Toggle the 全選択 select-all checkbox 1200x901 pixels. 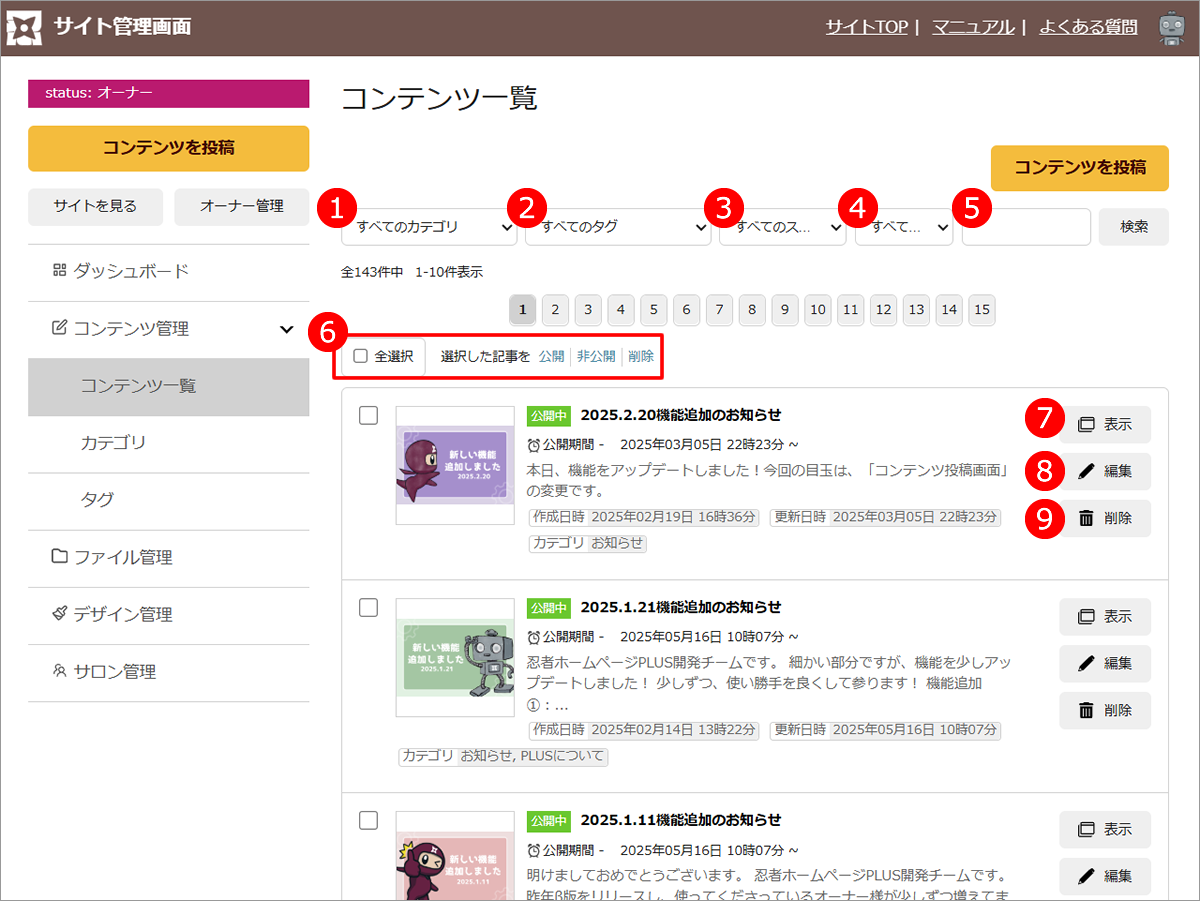click(361, 356)
